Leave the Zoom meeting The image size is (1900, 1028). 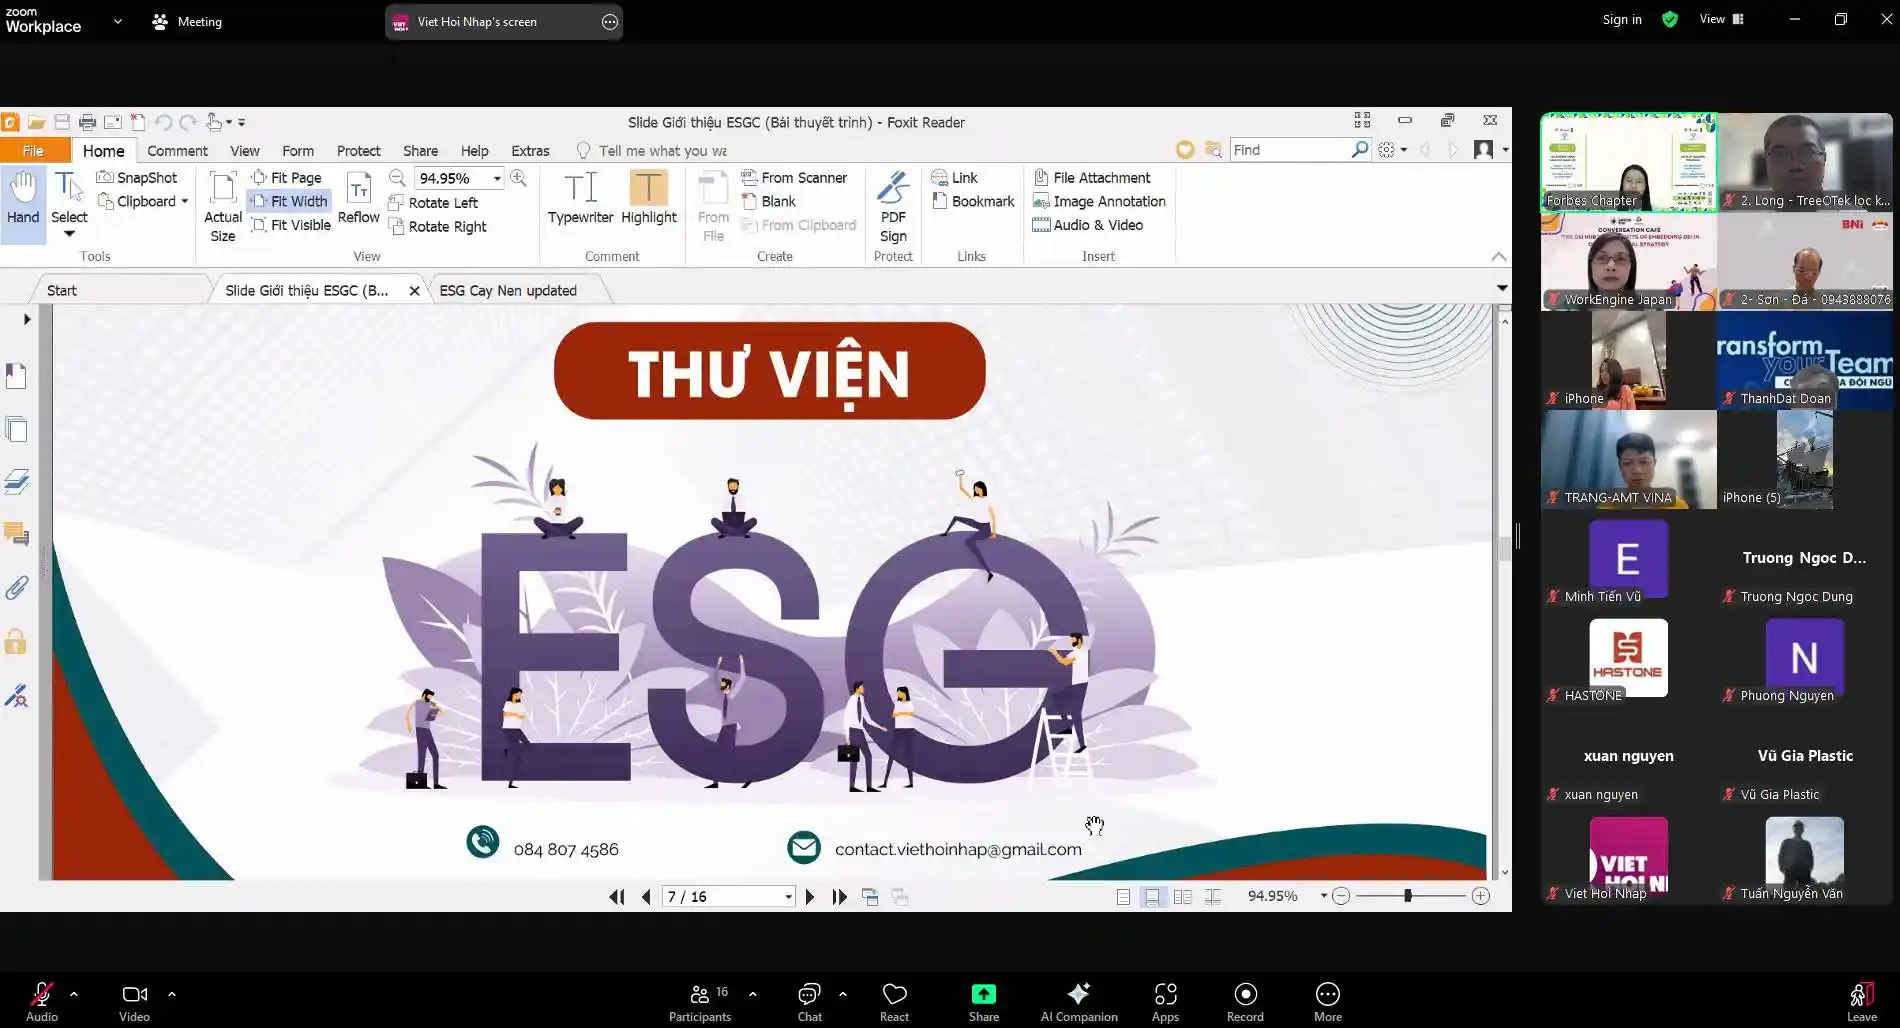(x=1861, y=1001)
